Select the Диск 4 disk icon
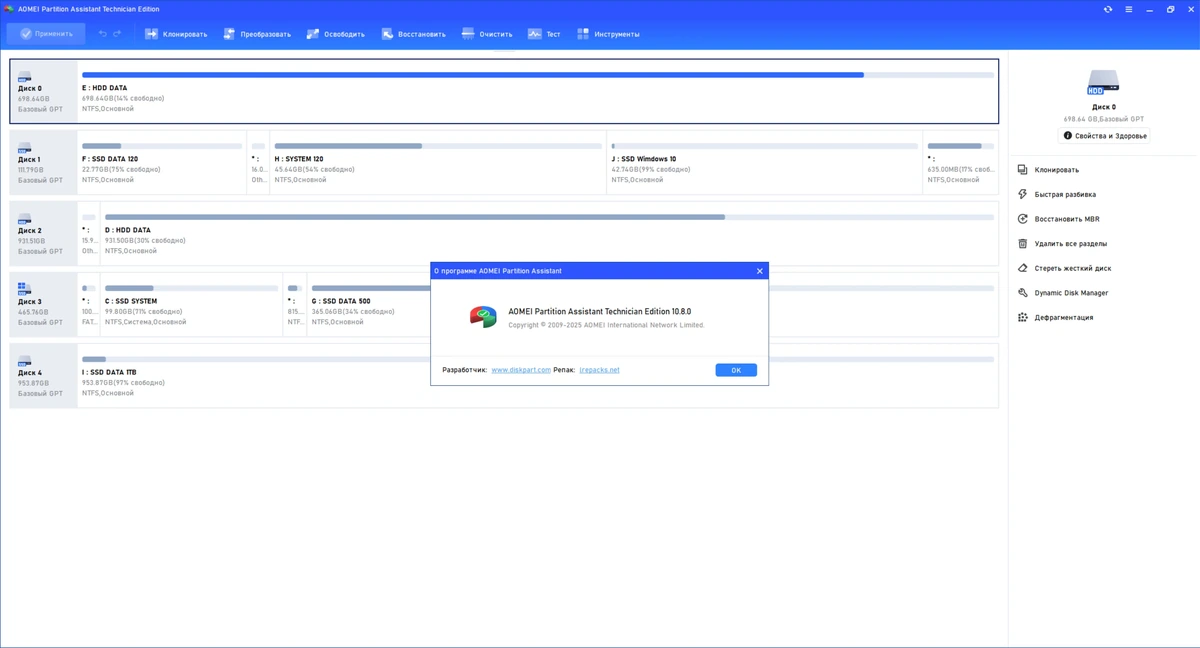 [25, 360]
